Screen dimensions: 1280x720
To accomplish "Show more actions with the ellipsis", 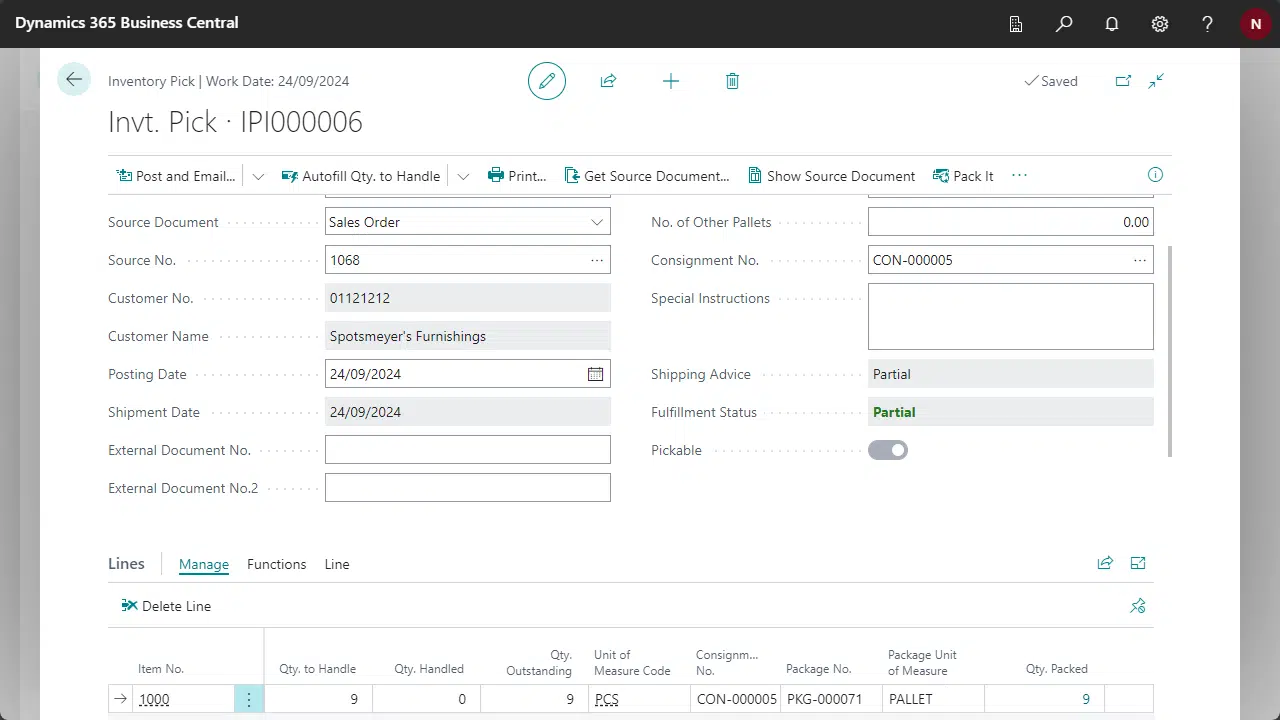I will tap(1019, 175).
